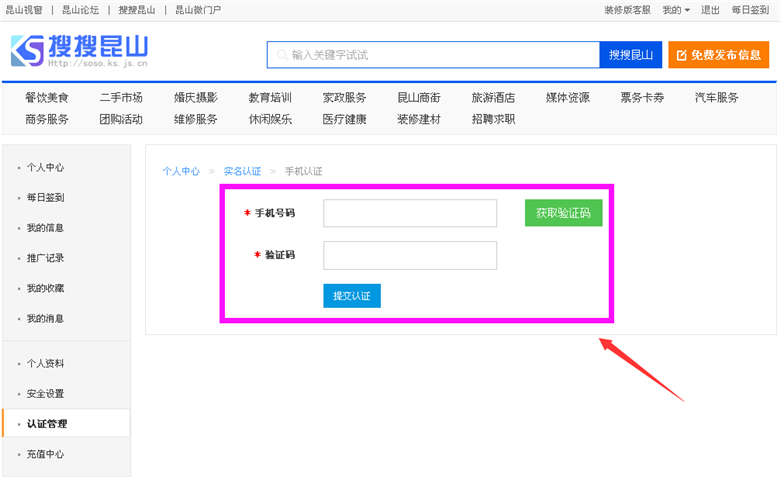Open 我的收藏 in left sidebar
The height and width of the screenshot is (479, 780).
tap(45, 288)
